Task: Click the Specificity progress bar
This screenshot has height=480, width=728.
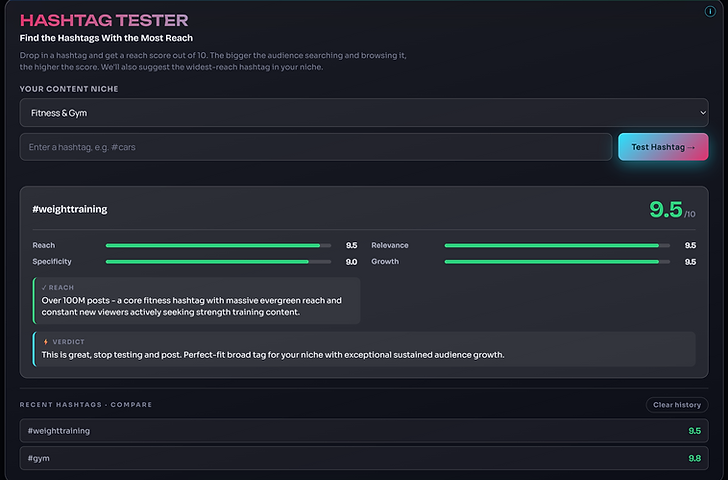Action: click(x=219, y=262)
